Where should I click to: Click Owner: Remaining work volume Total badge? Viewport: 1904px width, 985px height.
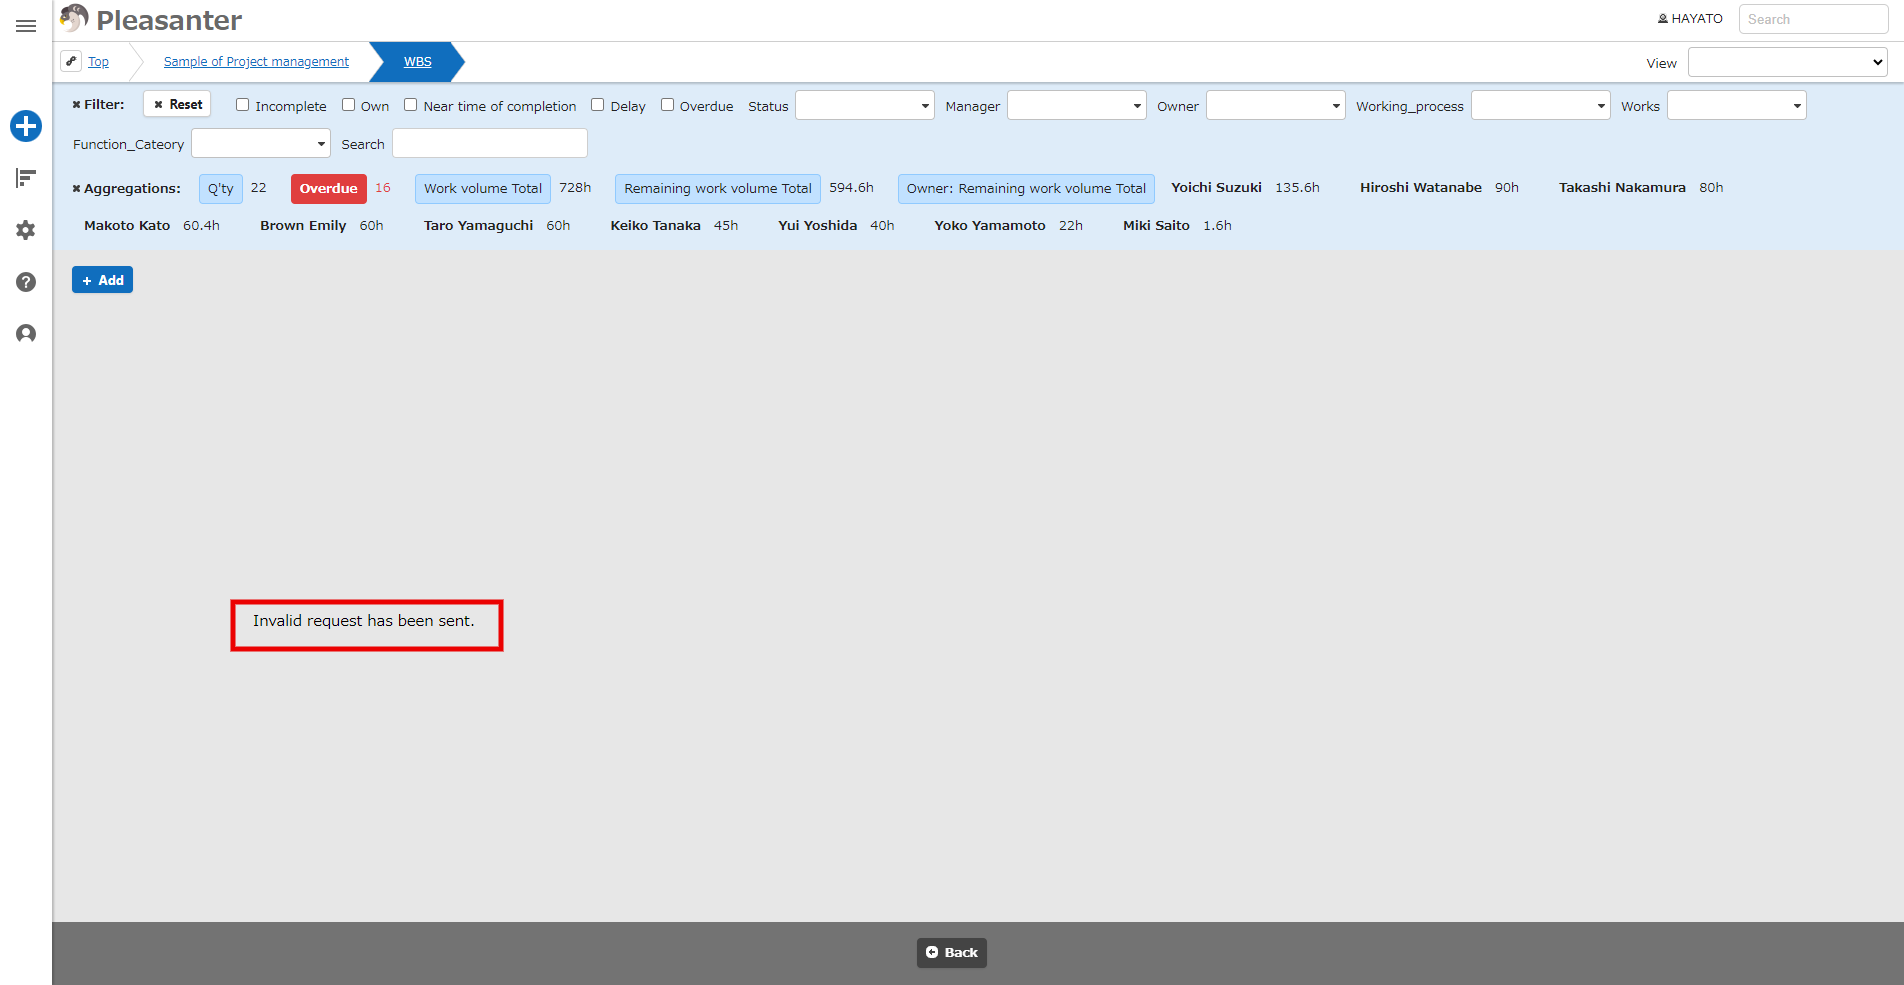1026,188
